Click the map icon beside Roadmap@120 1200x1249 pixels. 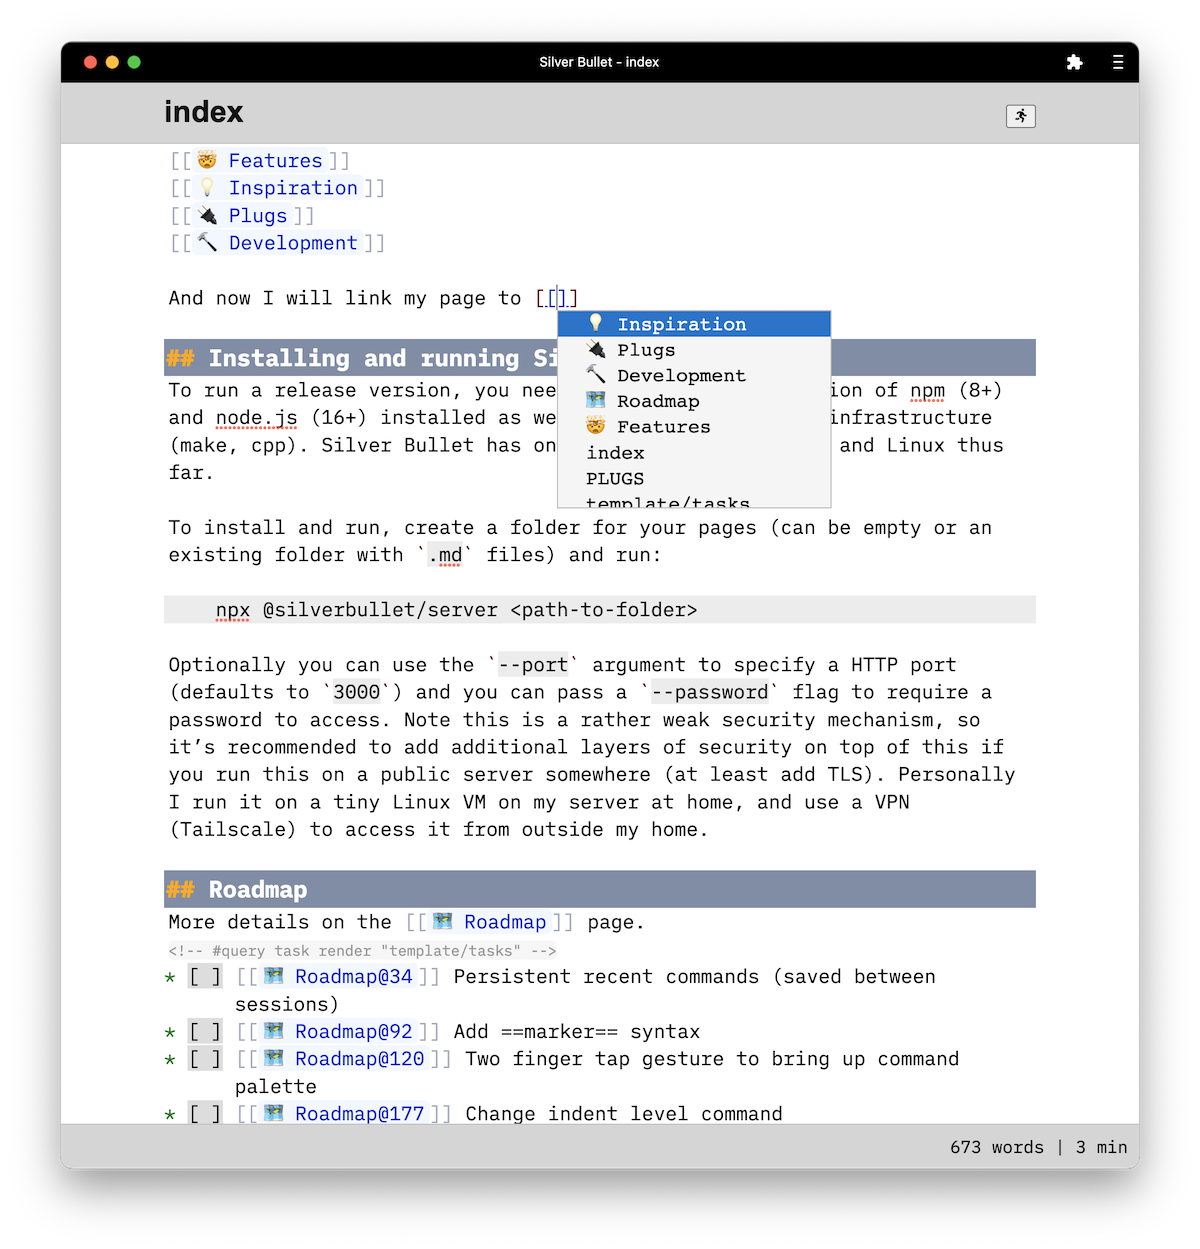tap(274, 1058)
